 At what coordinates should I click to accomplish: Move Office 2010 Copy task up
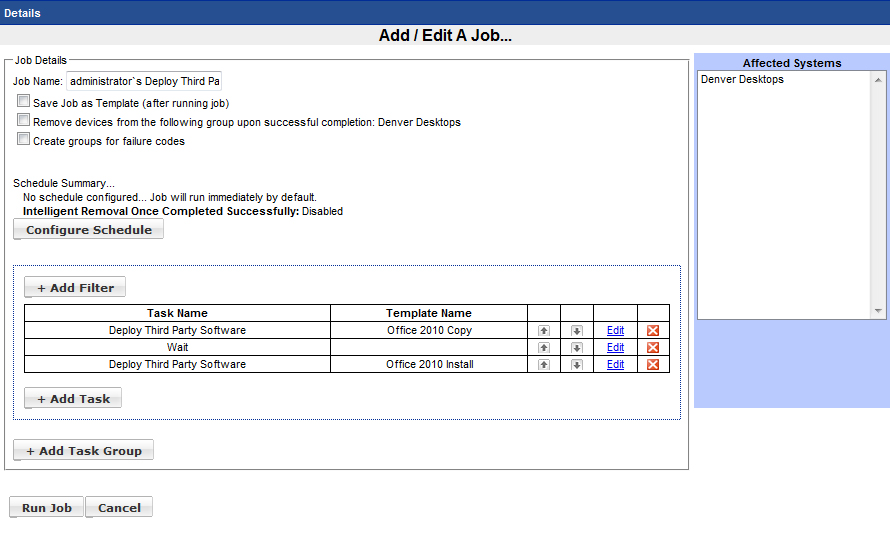point(543,331)
